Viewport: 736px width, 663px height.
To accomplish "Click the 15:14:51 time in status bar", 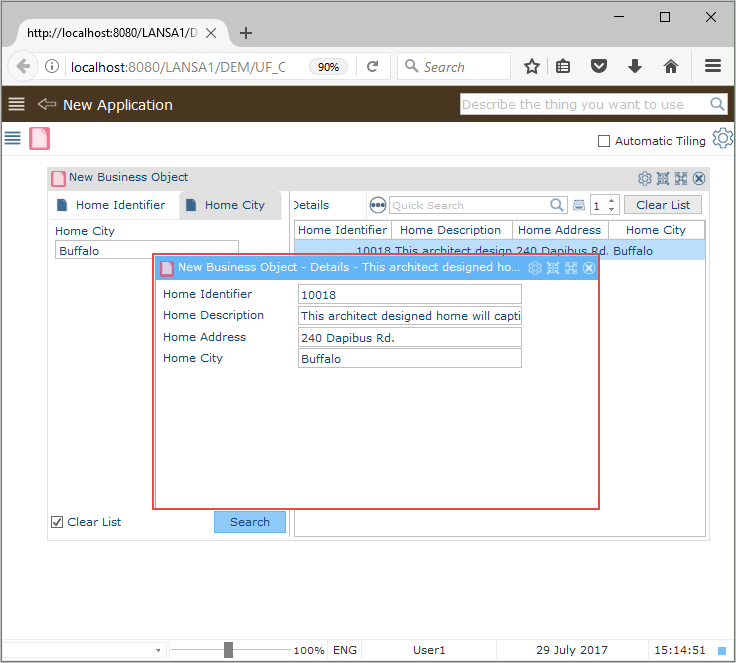I will point(680,650).
